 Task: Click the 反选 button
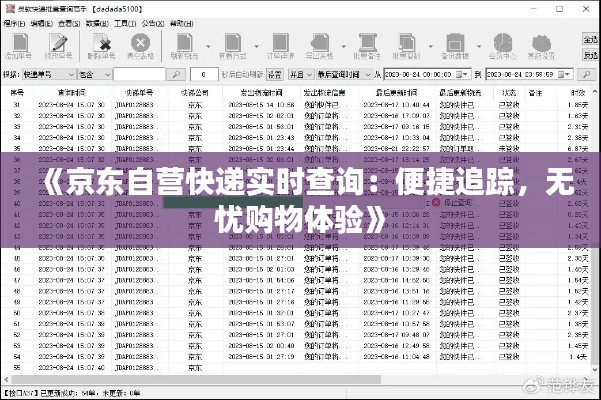(x=590, y=56)
